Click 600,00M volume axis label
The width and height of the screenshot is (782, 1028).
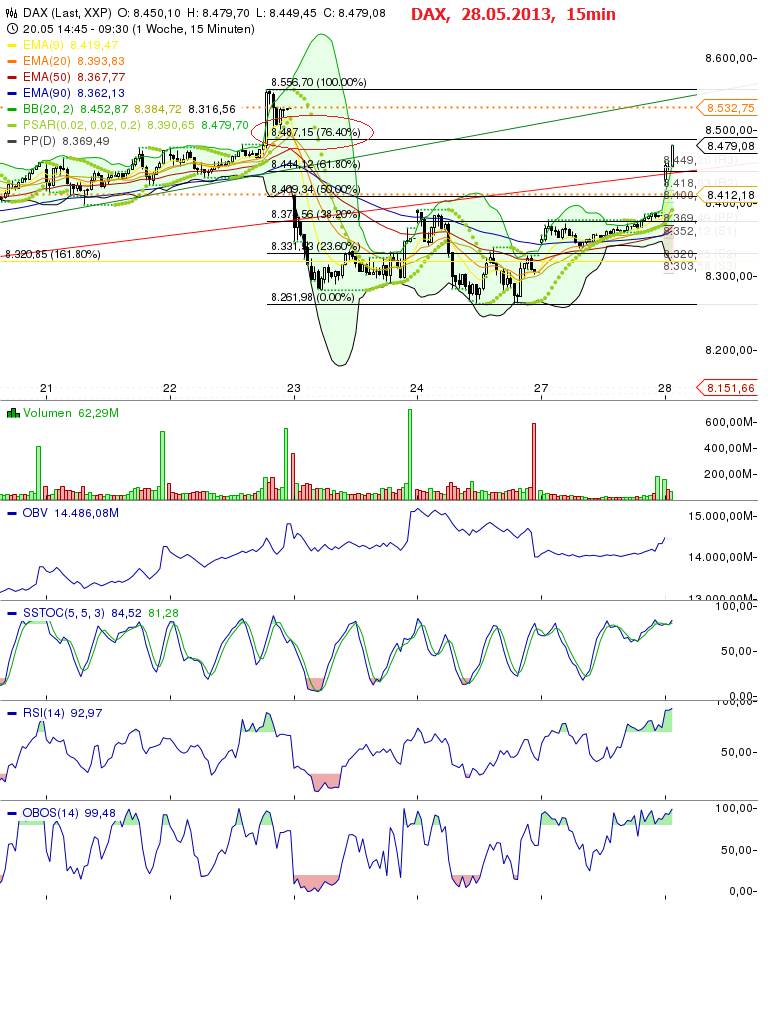730,422
